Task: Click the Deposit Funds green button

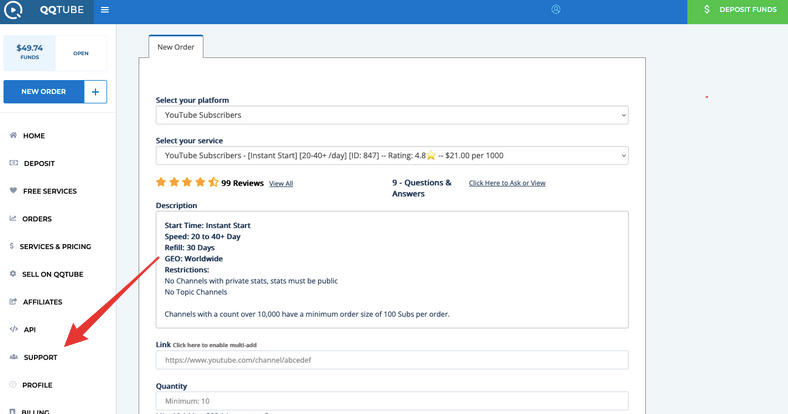Action: click(737, 12)
